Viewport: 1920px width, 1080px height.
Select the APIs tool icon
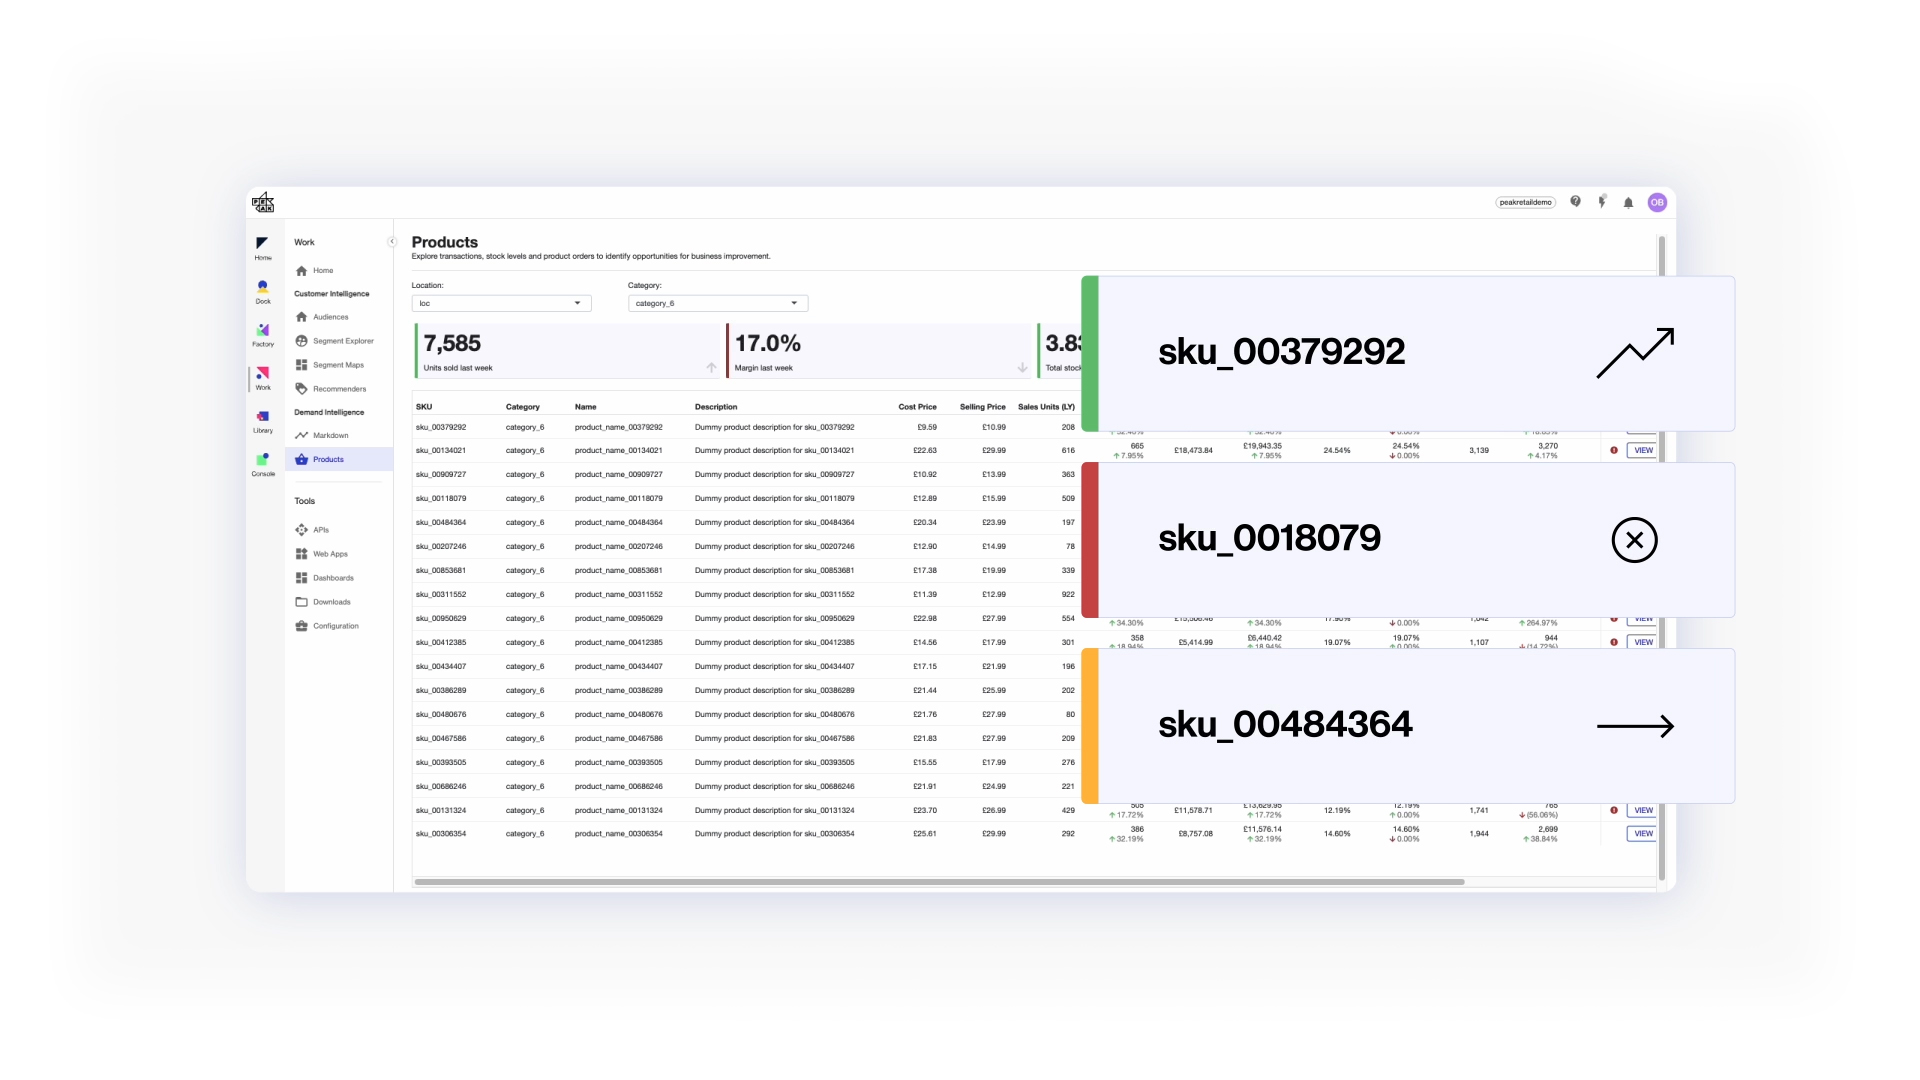pos(301,530)
